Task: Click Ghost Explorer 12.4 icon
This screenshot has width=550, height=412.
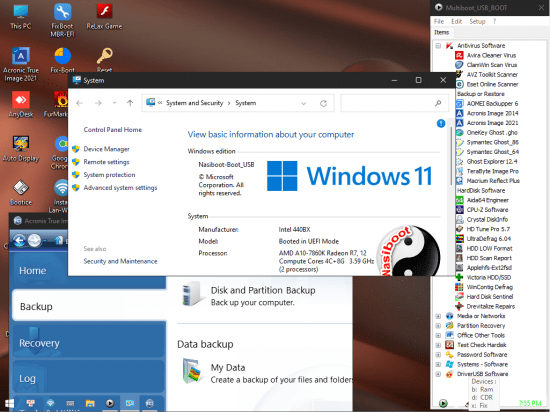Action: pyautogui.click(x=459, y=162)
